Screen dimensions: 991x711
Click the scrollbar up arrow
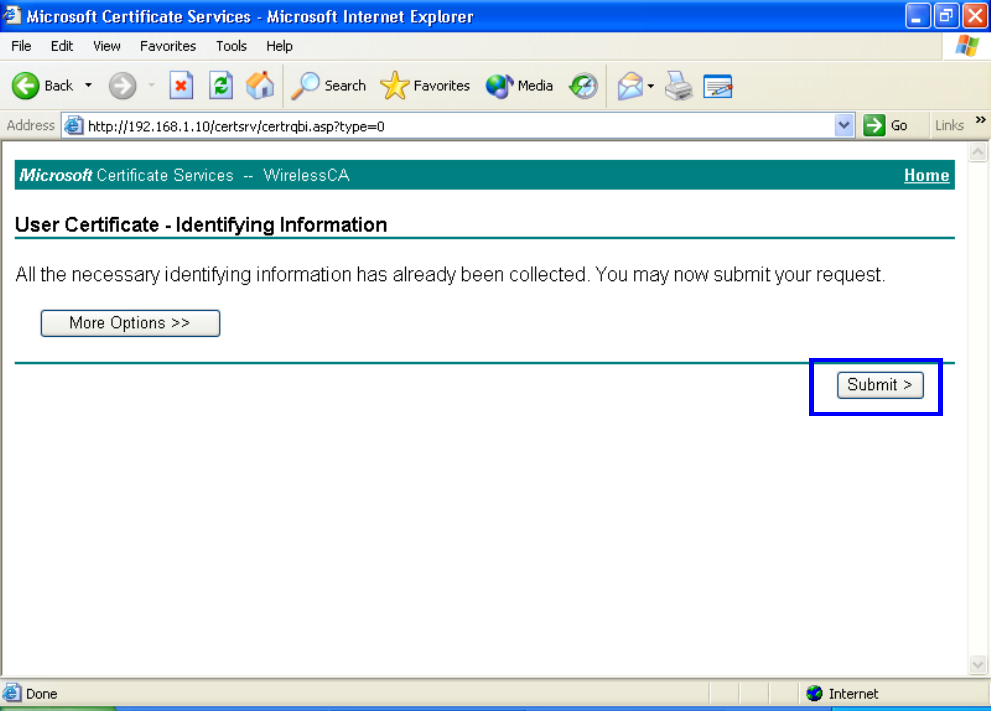(x=978, y=152)
